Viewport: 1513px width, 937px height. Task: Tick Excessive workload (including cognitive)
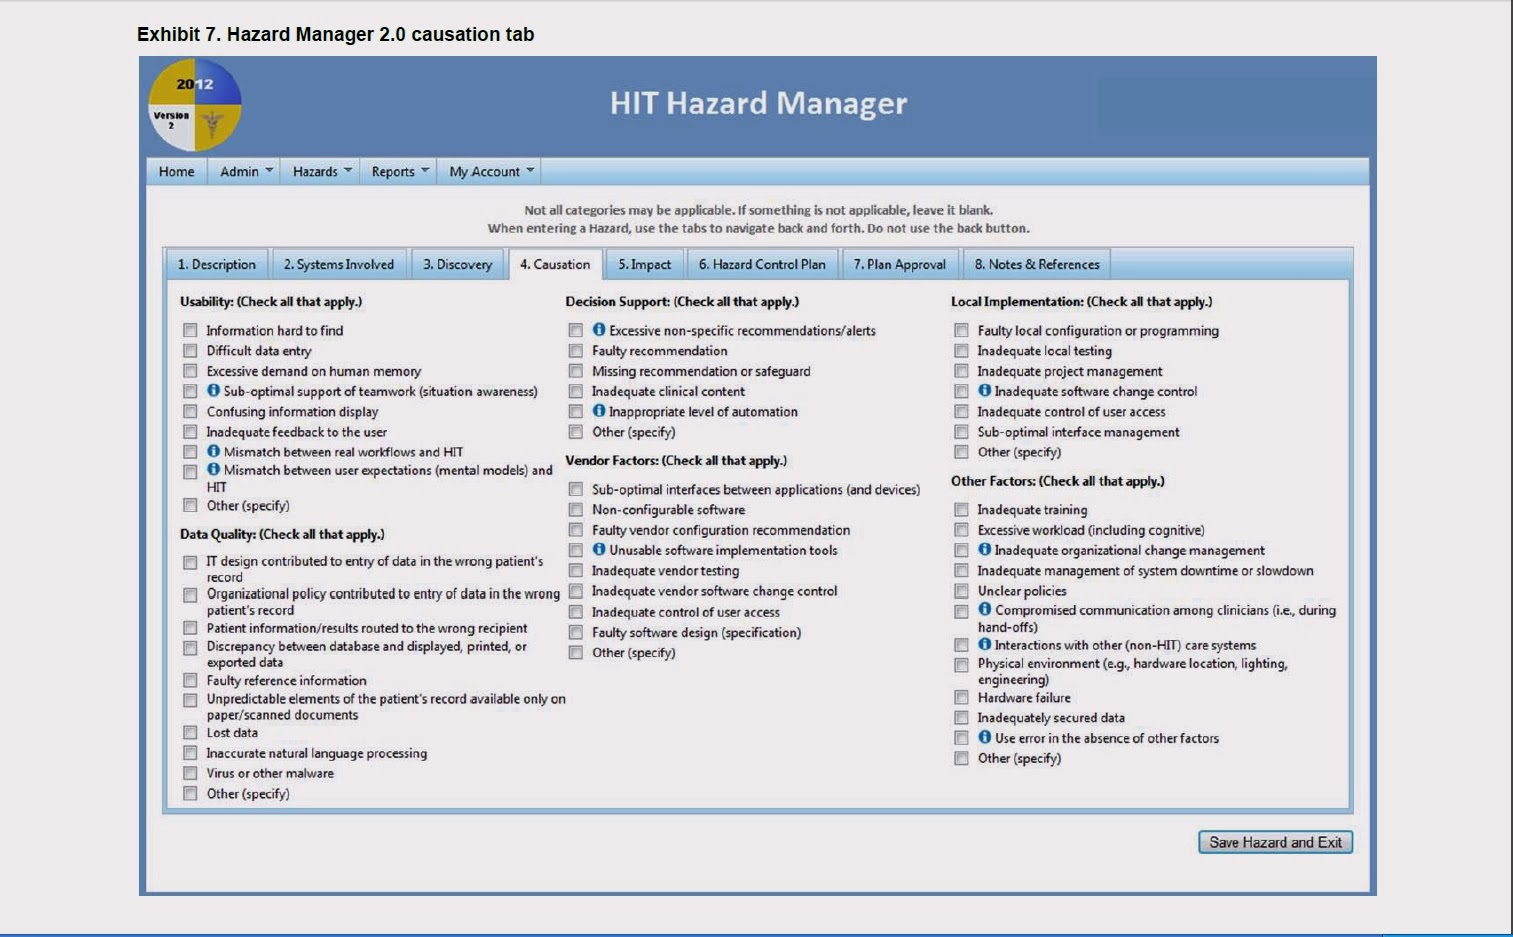point(961,530)
